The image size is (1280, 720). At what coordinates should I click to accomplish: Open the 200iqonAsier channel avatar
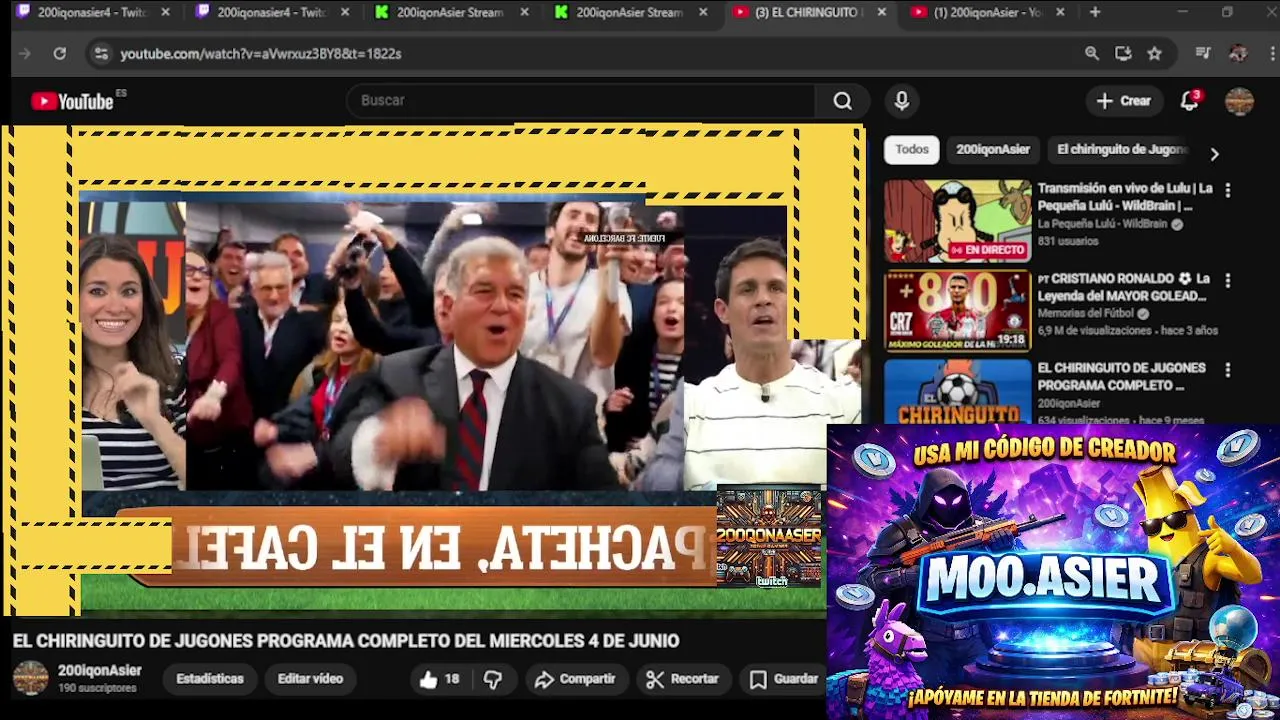coord(30,678)
